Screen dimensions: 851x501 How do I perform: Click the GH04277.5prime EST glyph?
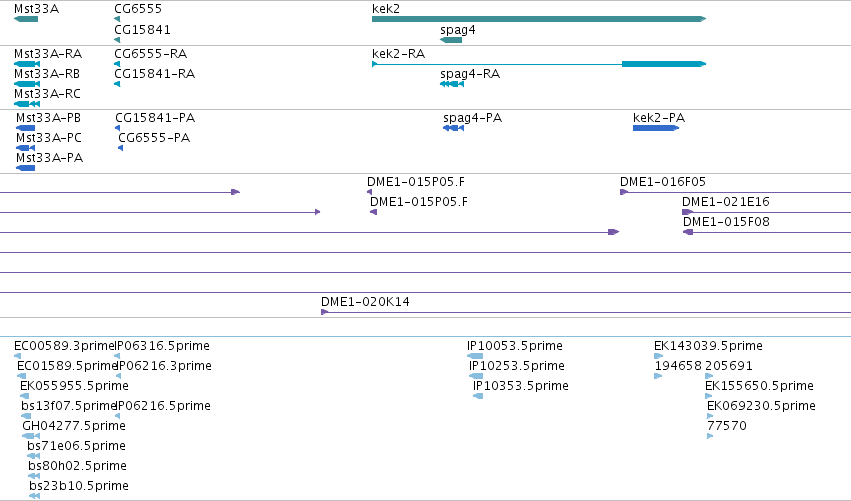(31, 436)
